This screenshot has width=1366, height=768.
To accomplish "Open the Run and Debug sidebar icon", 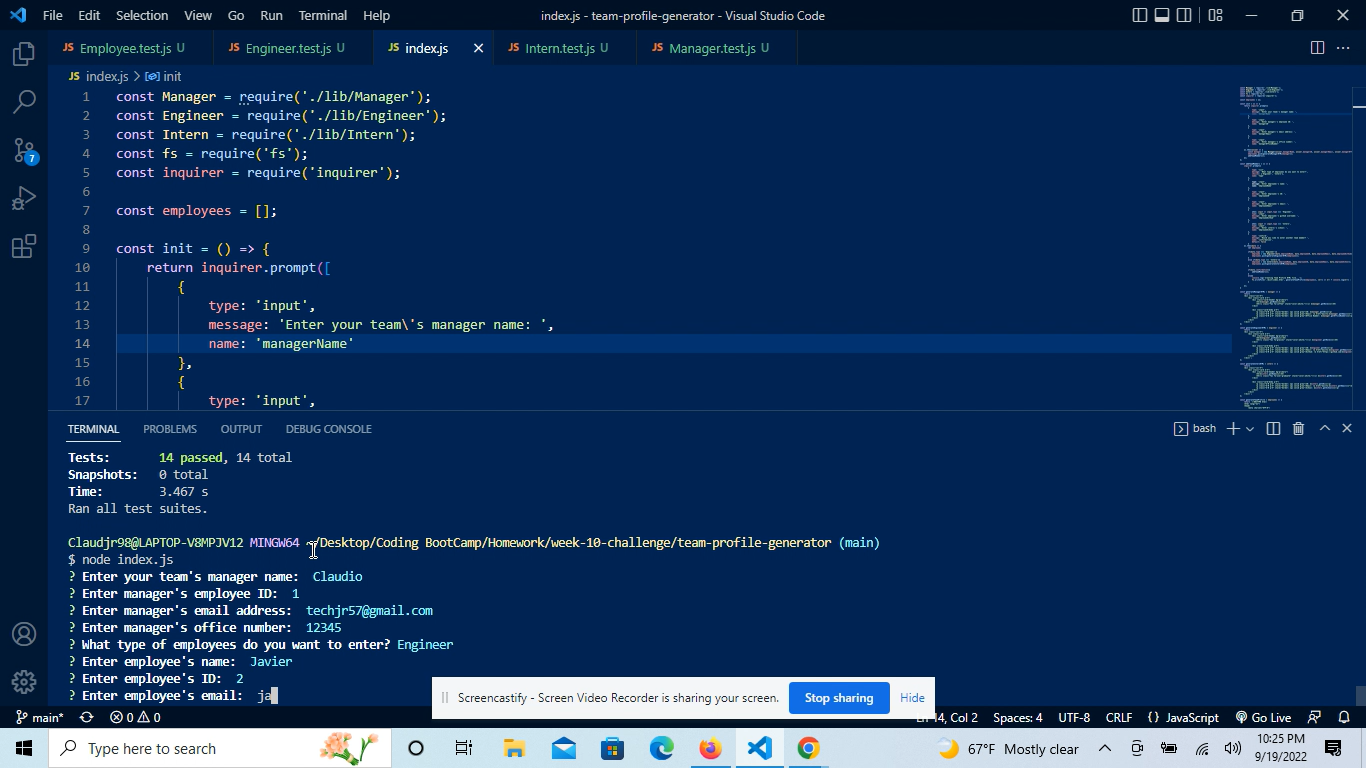I will (23, 198).
